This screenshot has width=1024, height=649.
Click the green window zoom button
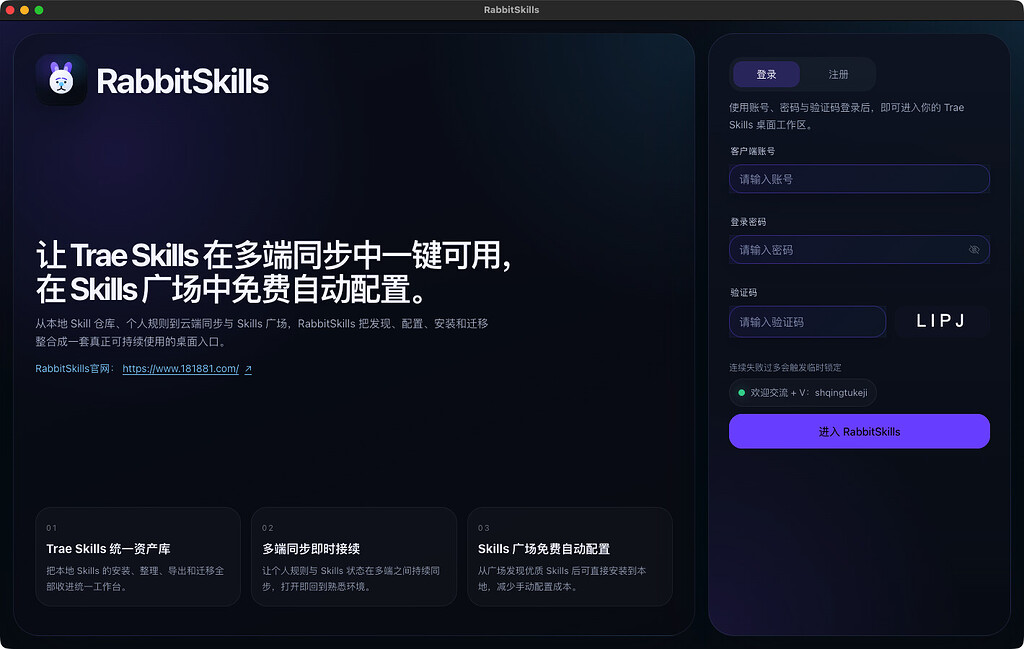click(x=39, y=10)
